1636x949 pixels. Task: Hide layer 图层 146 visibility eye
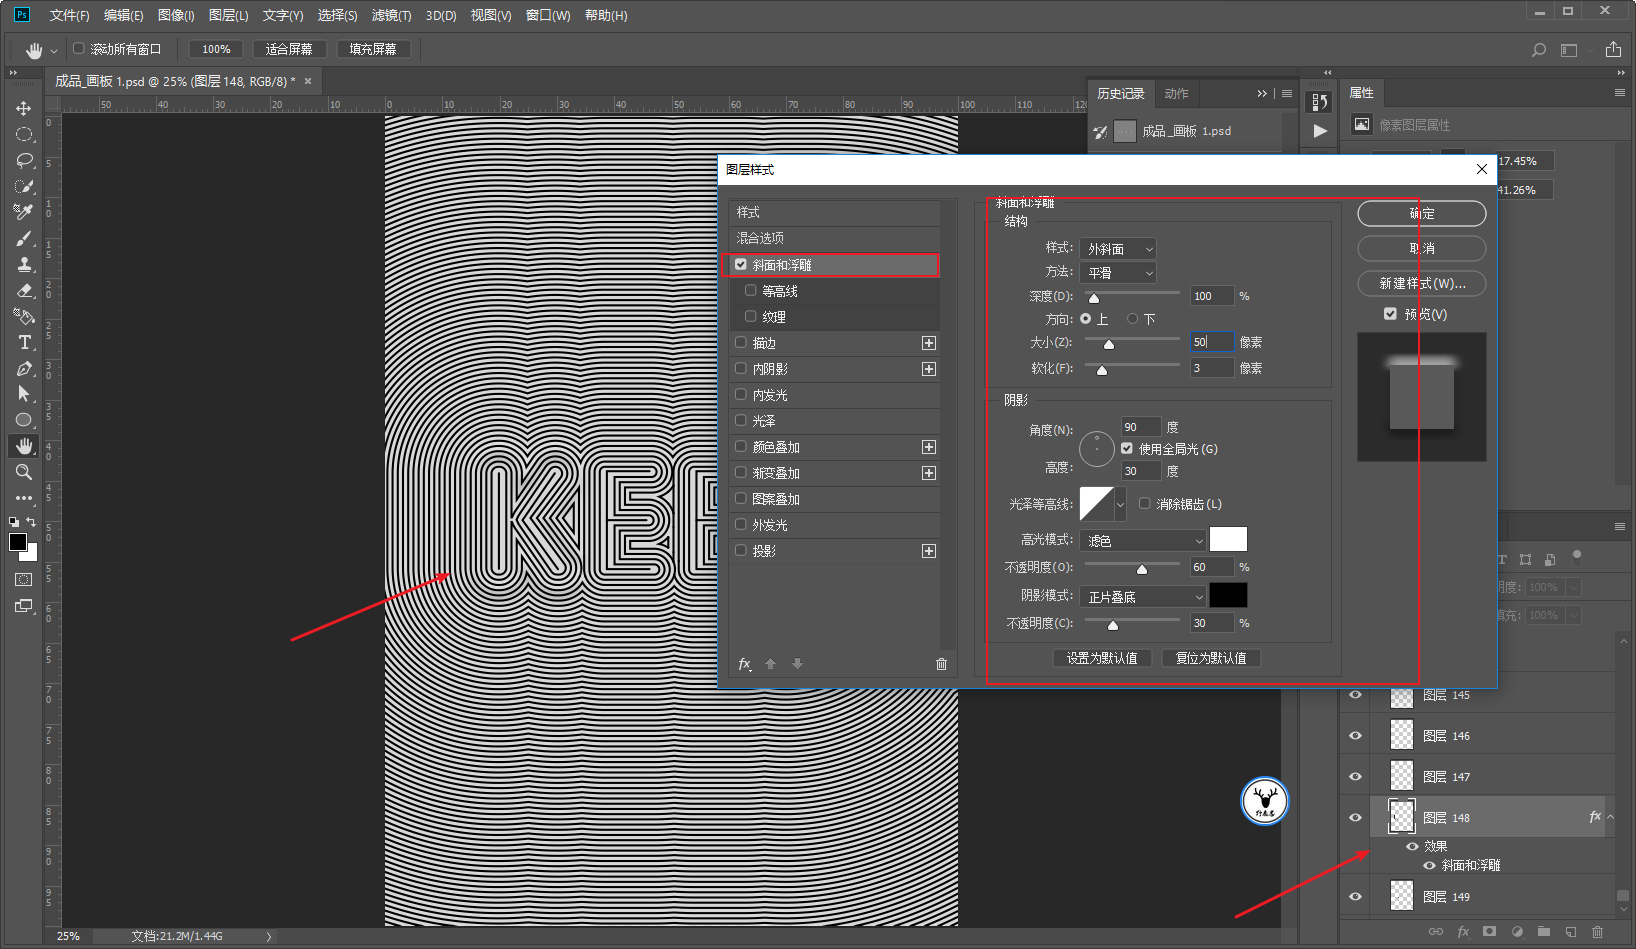coord(1356,736)
